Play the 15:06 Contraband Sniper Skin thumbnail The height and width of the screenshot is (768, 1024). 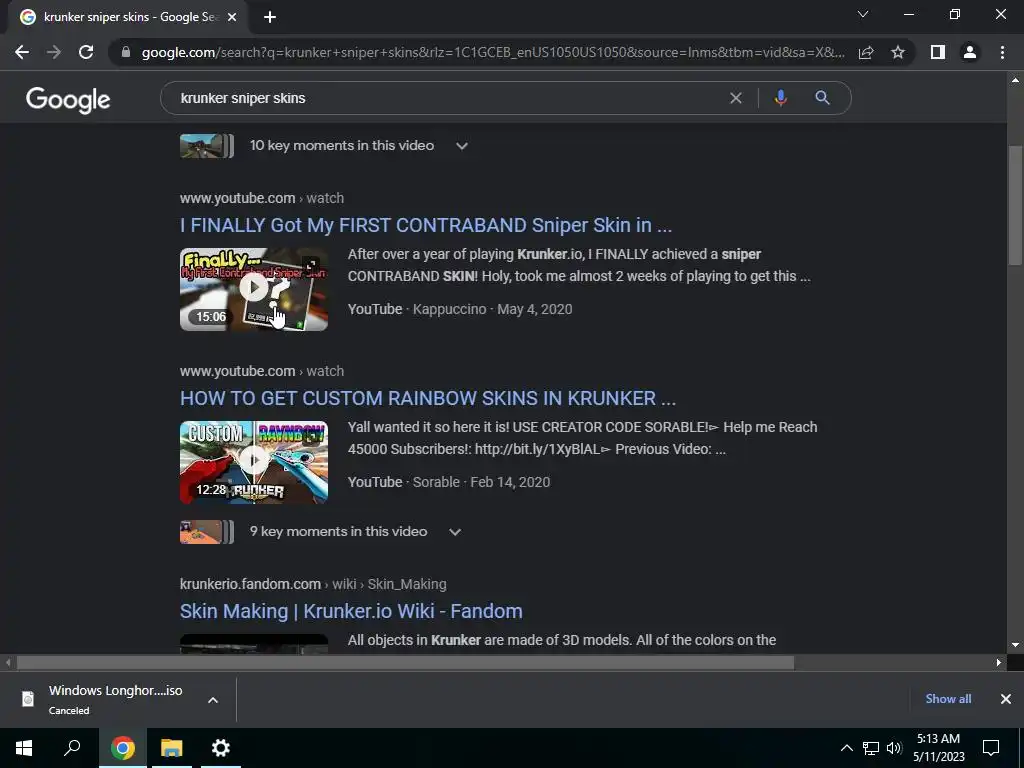pos(254,289)
